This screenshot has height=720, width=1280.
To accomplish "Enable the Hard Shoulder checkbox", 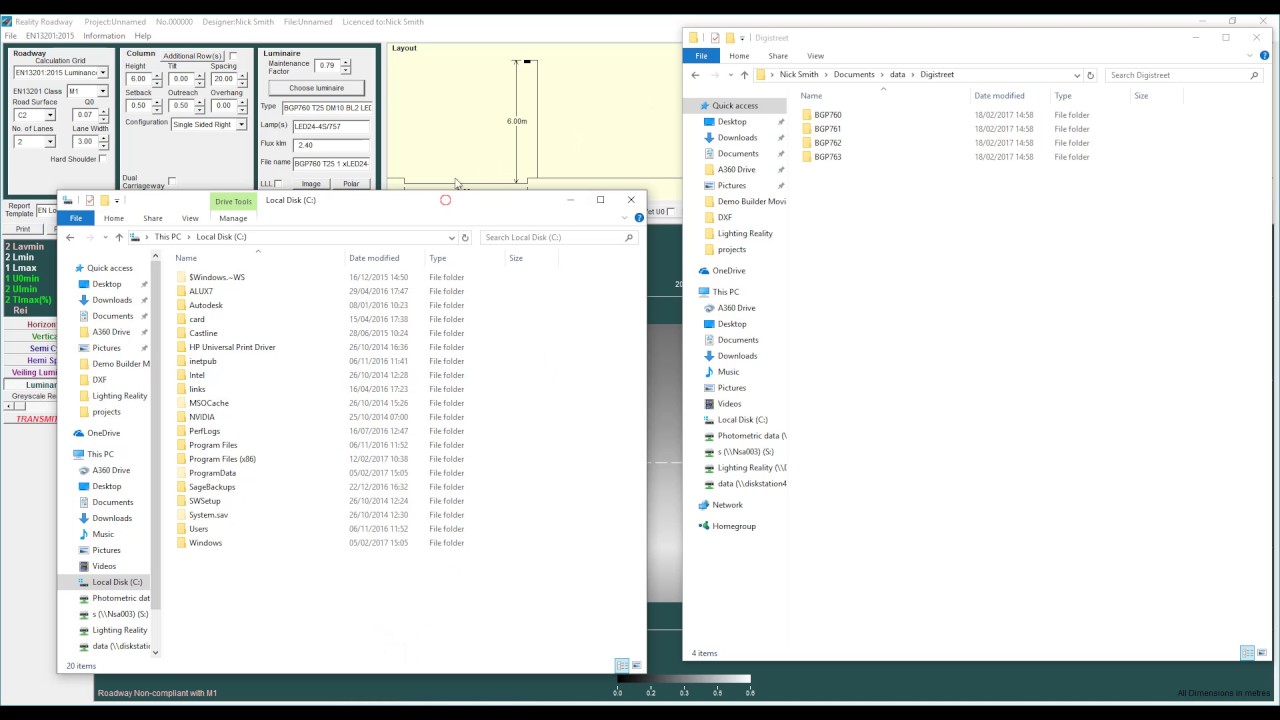I will [103, 159].
